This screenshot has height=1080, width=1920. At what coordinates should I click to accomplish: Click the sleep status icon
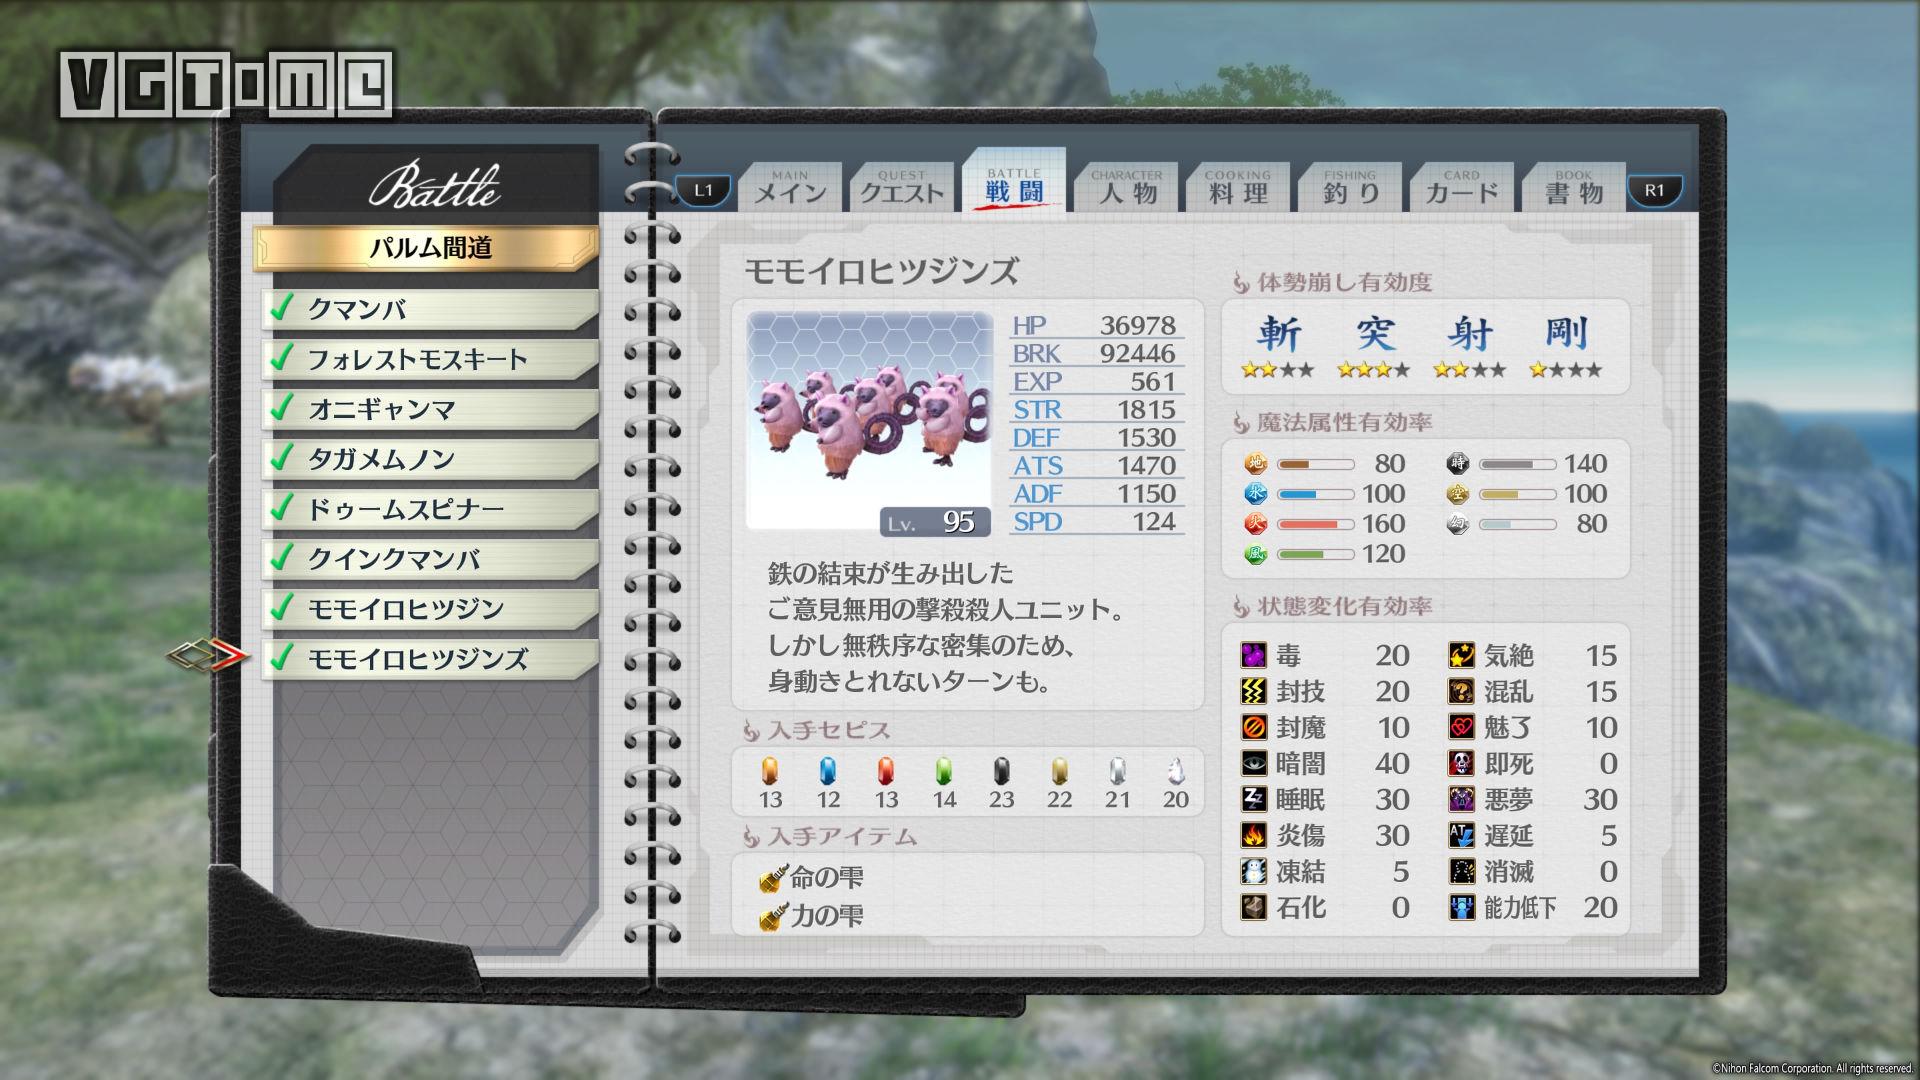click(1254, 800)
